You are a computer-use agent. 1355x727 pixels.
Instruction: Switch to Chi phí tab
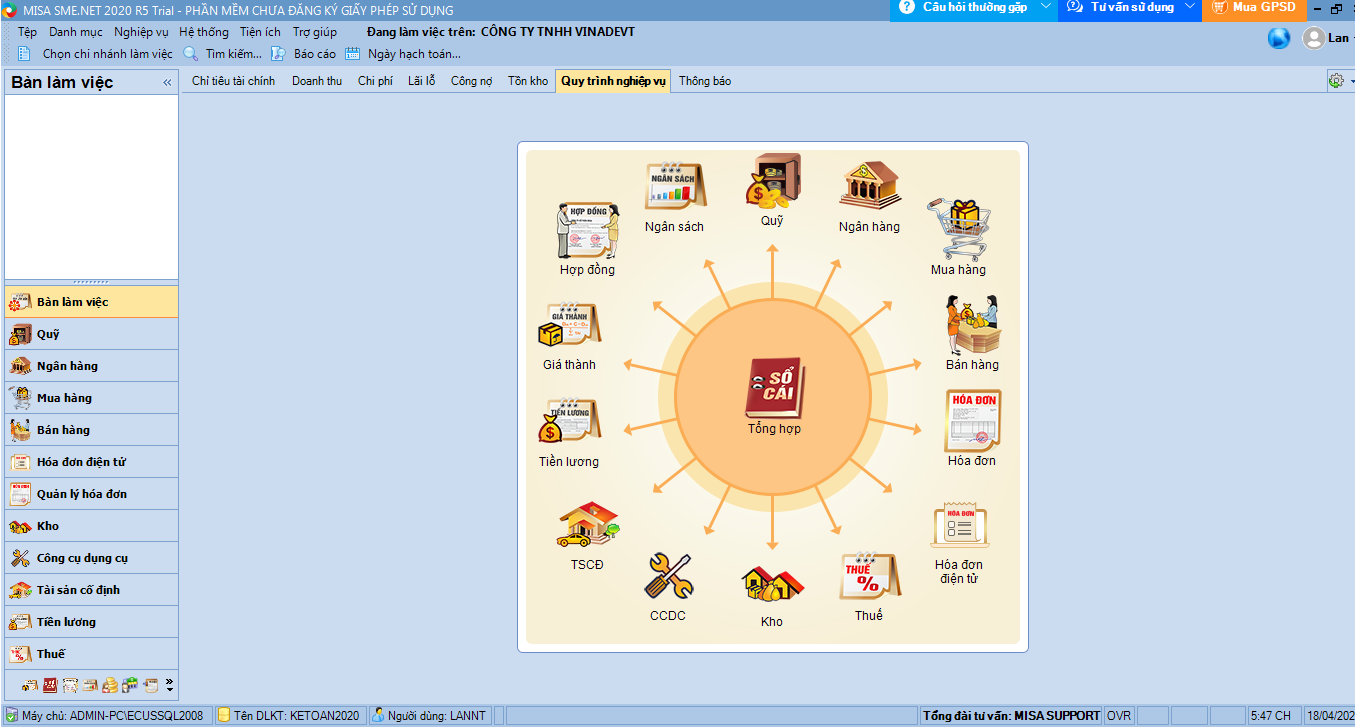pyautogui.click(x=375, y=81)
